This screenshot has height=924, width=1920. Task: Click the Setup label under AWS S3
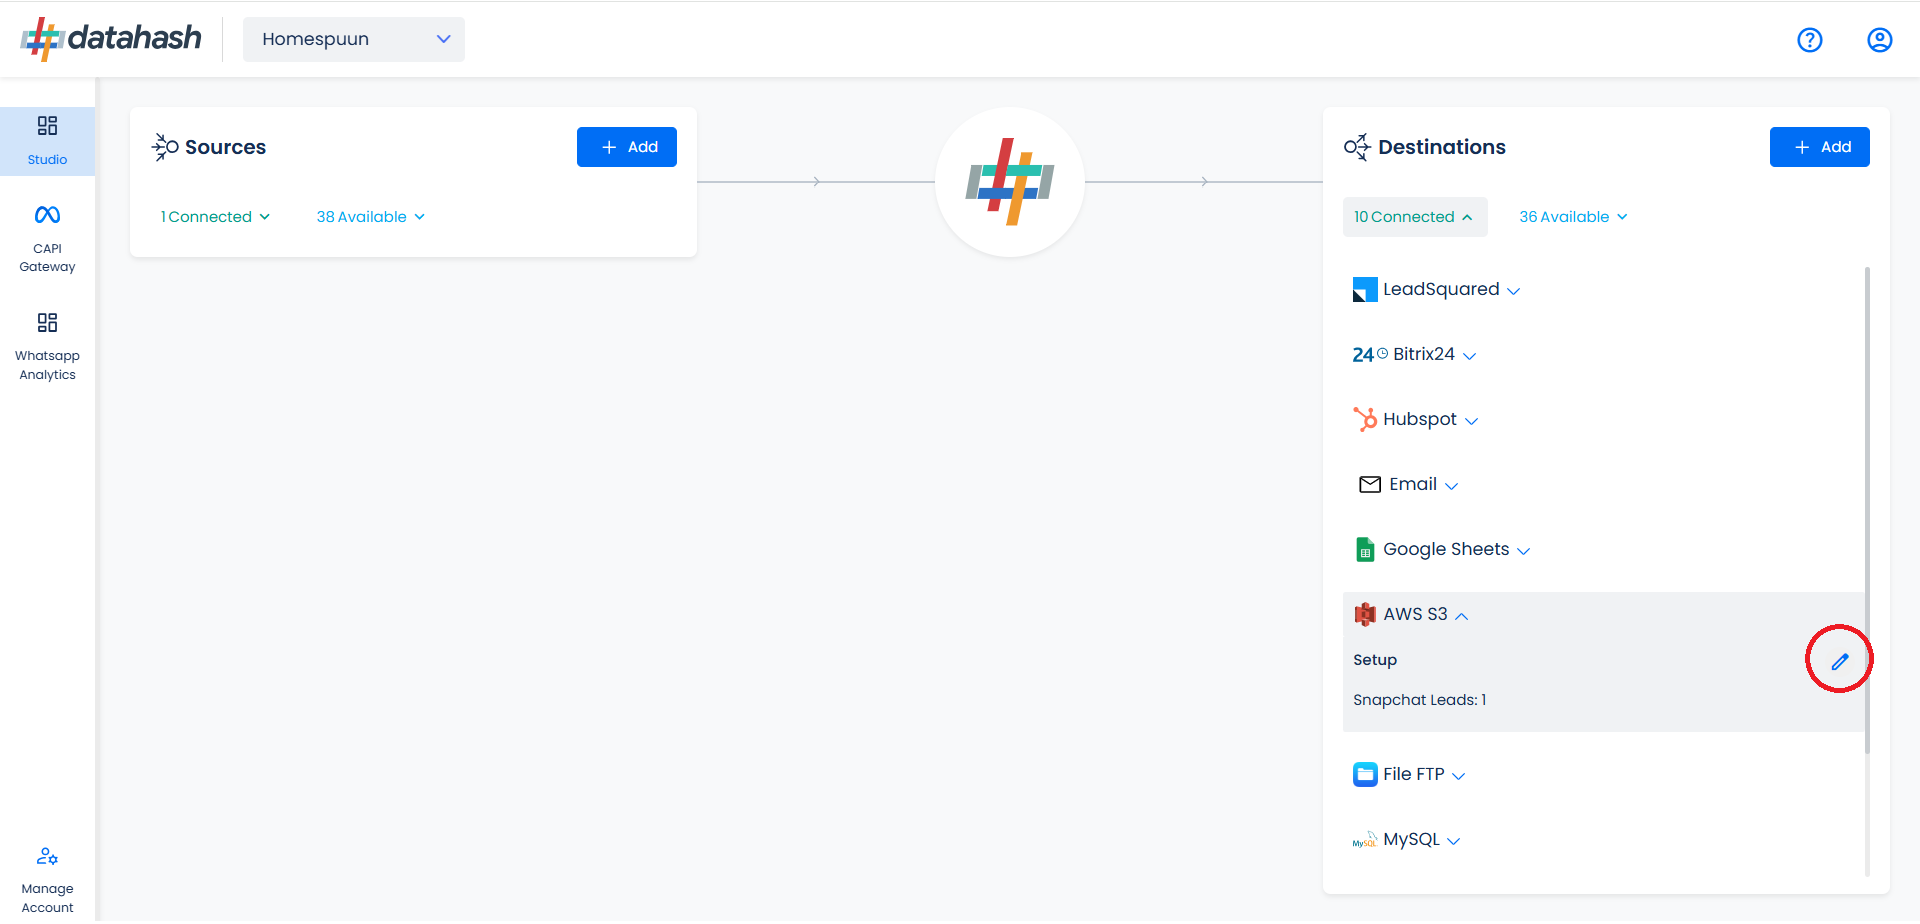(x=1375, y=660)
